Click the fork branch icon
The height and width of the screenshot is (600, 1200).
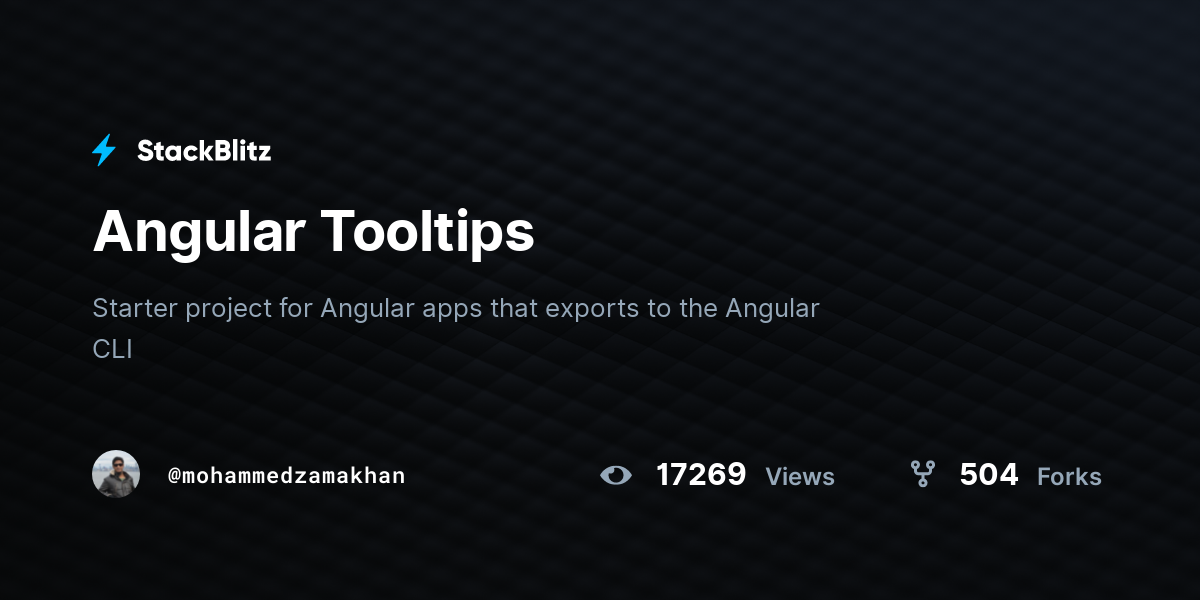point(922,474)
